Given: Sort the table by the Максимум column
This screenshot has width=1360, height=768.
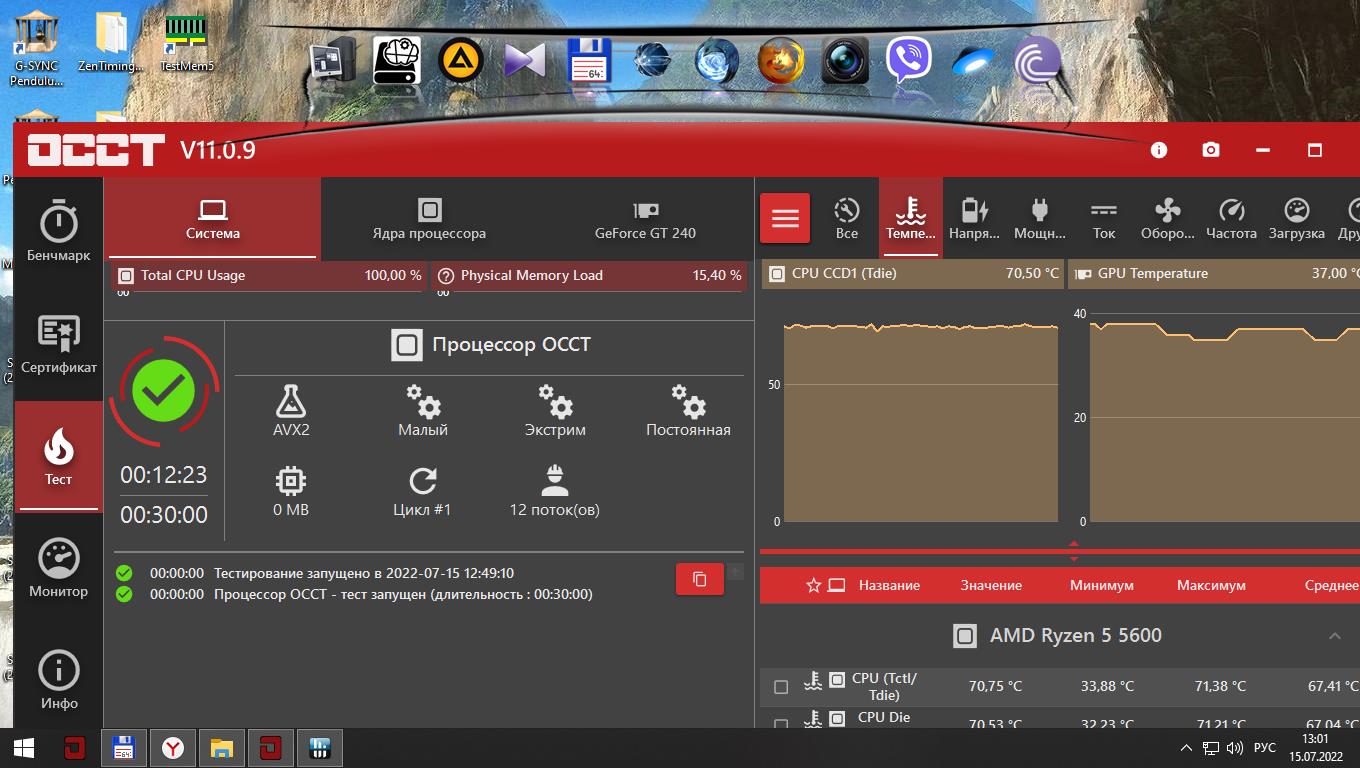Looking at the screenshot, I should pyautogui.click(x=1211, y=585).
